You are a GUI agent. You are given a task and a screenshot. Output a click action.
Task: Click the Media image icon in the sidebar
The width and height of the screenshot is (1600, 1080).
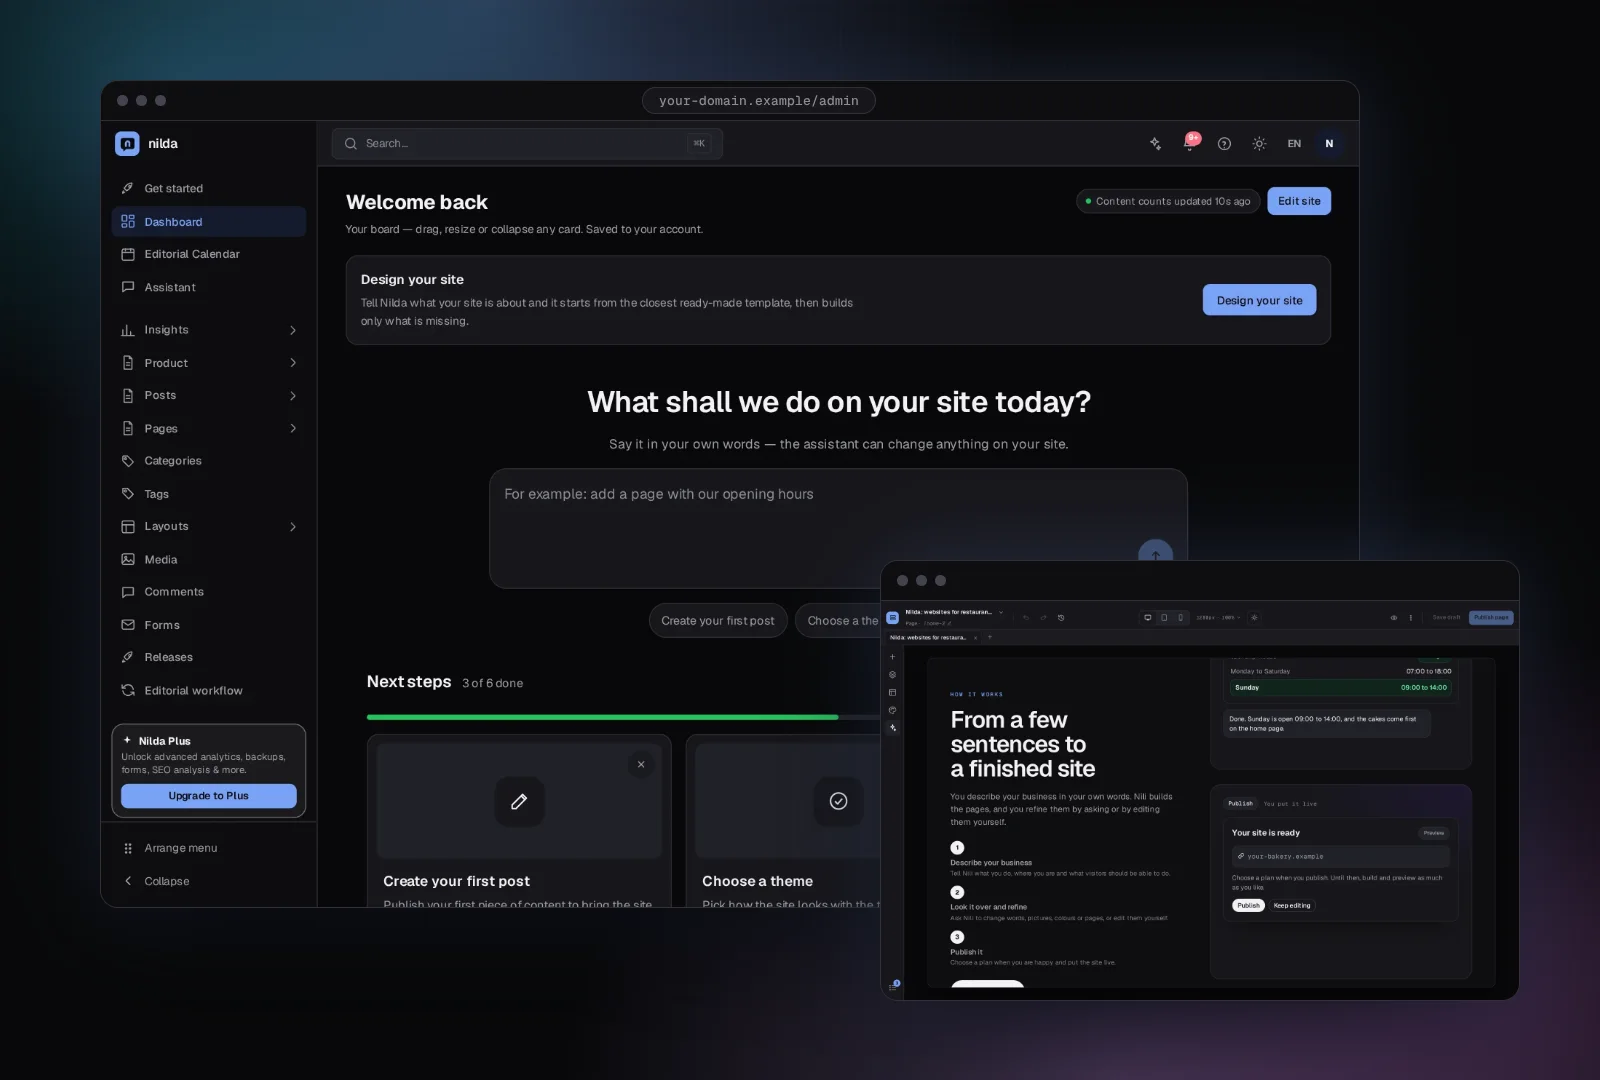click(x=128, y=560)
